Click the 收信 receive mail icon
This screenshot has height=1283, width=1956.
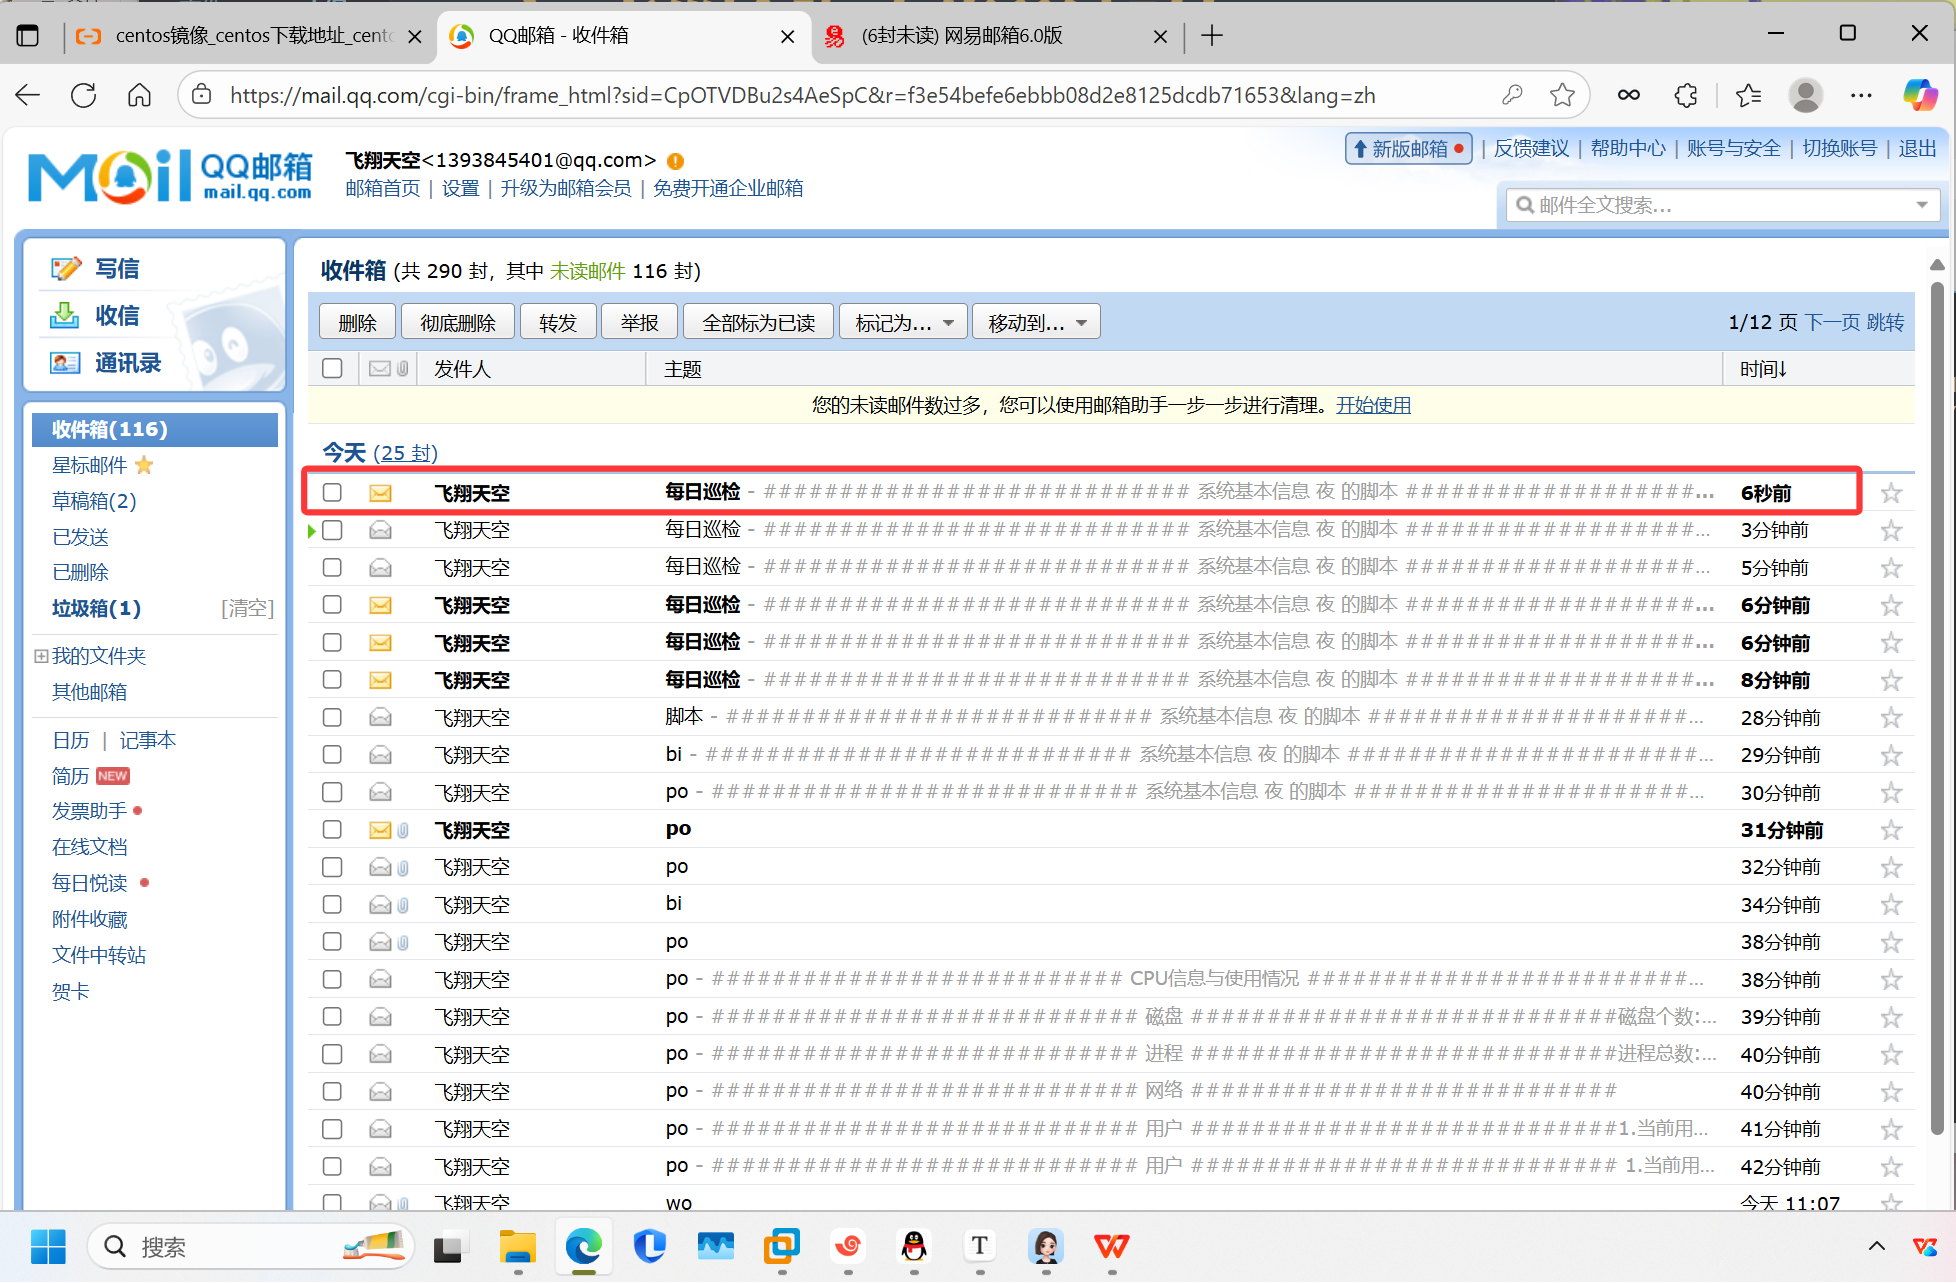[66, 315]
